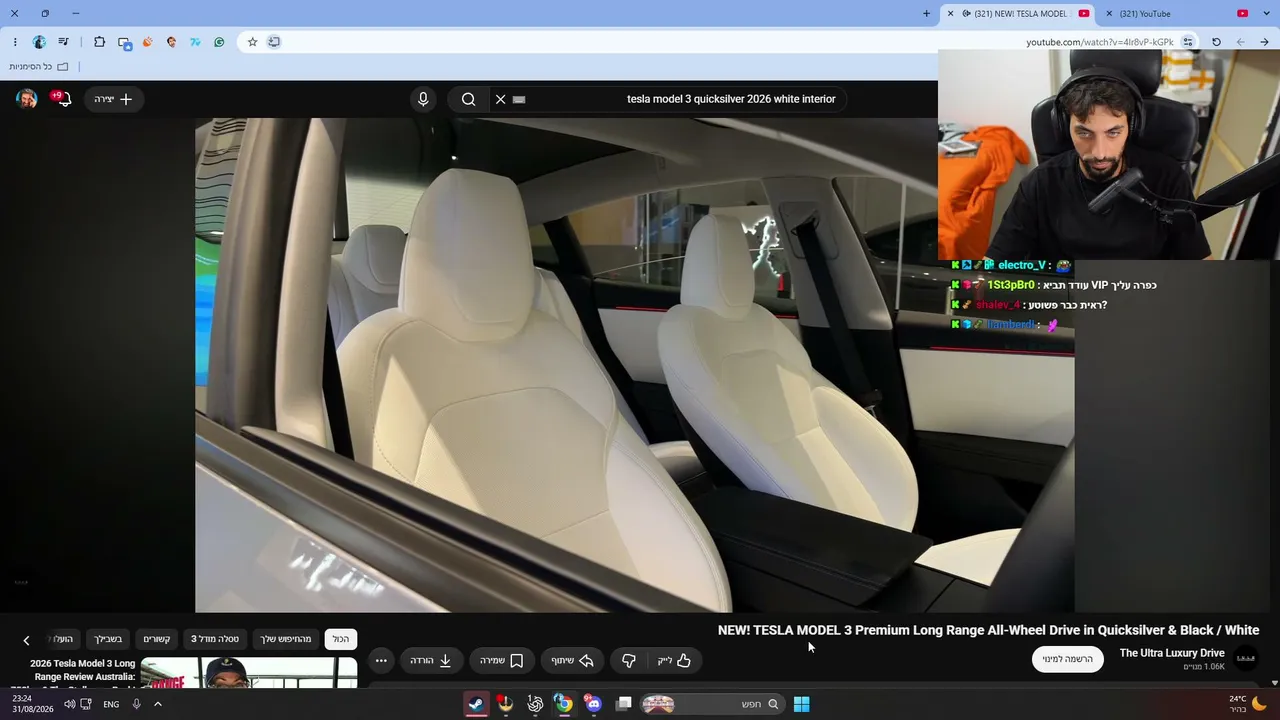1280x720 pixels.
Task: Show hidden system tray icons
Action: pyautogui.click(x=157, y=704)
